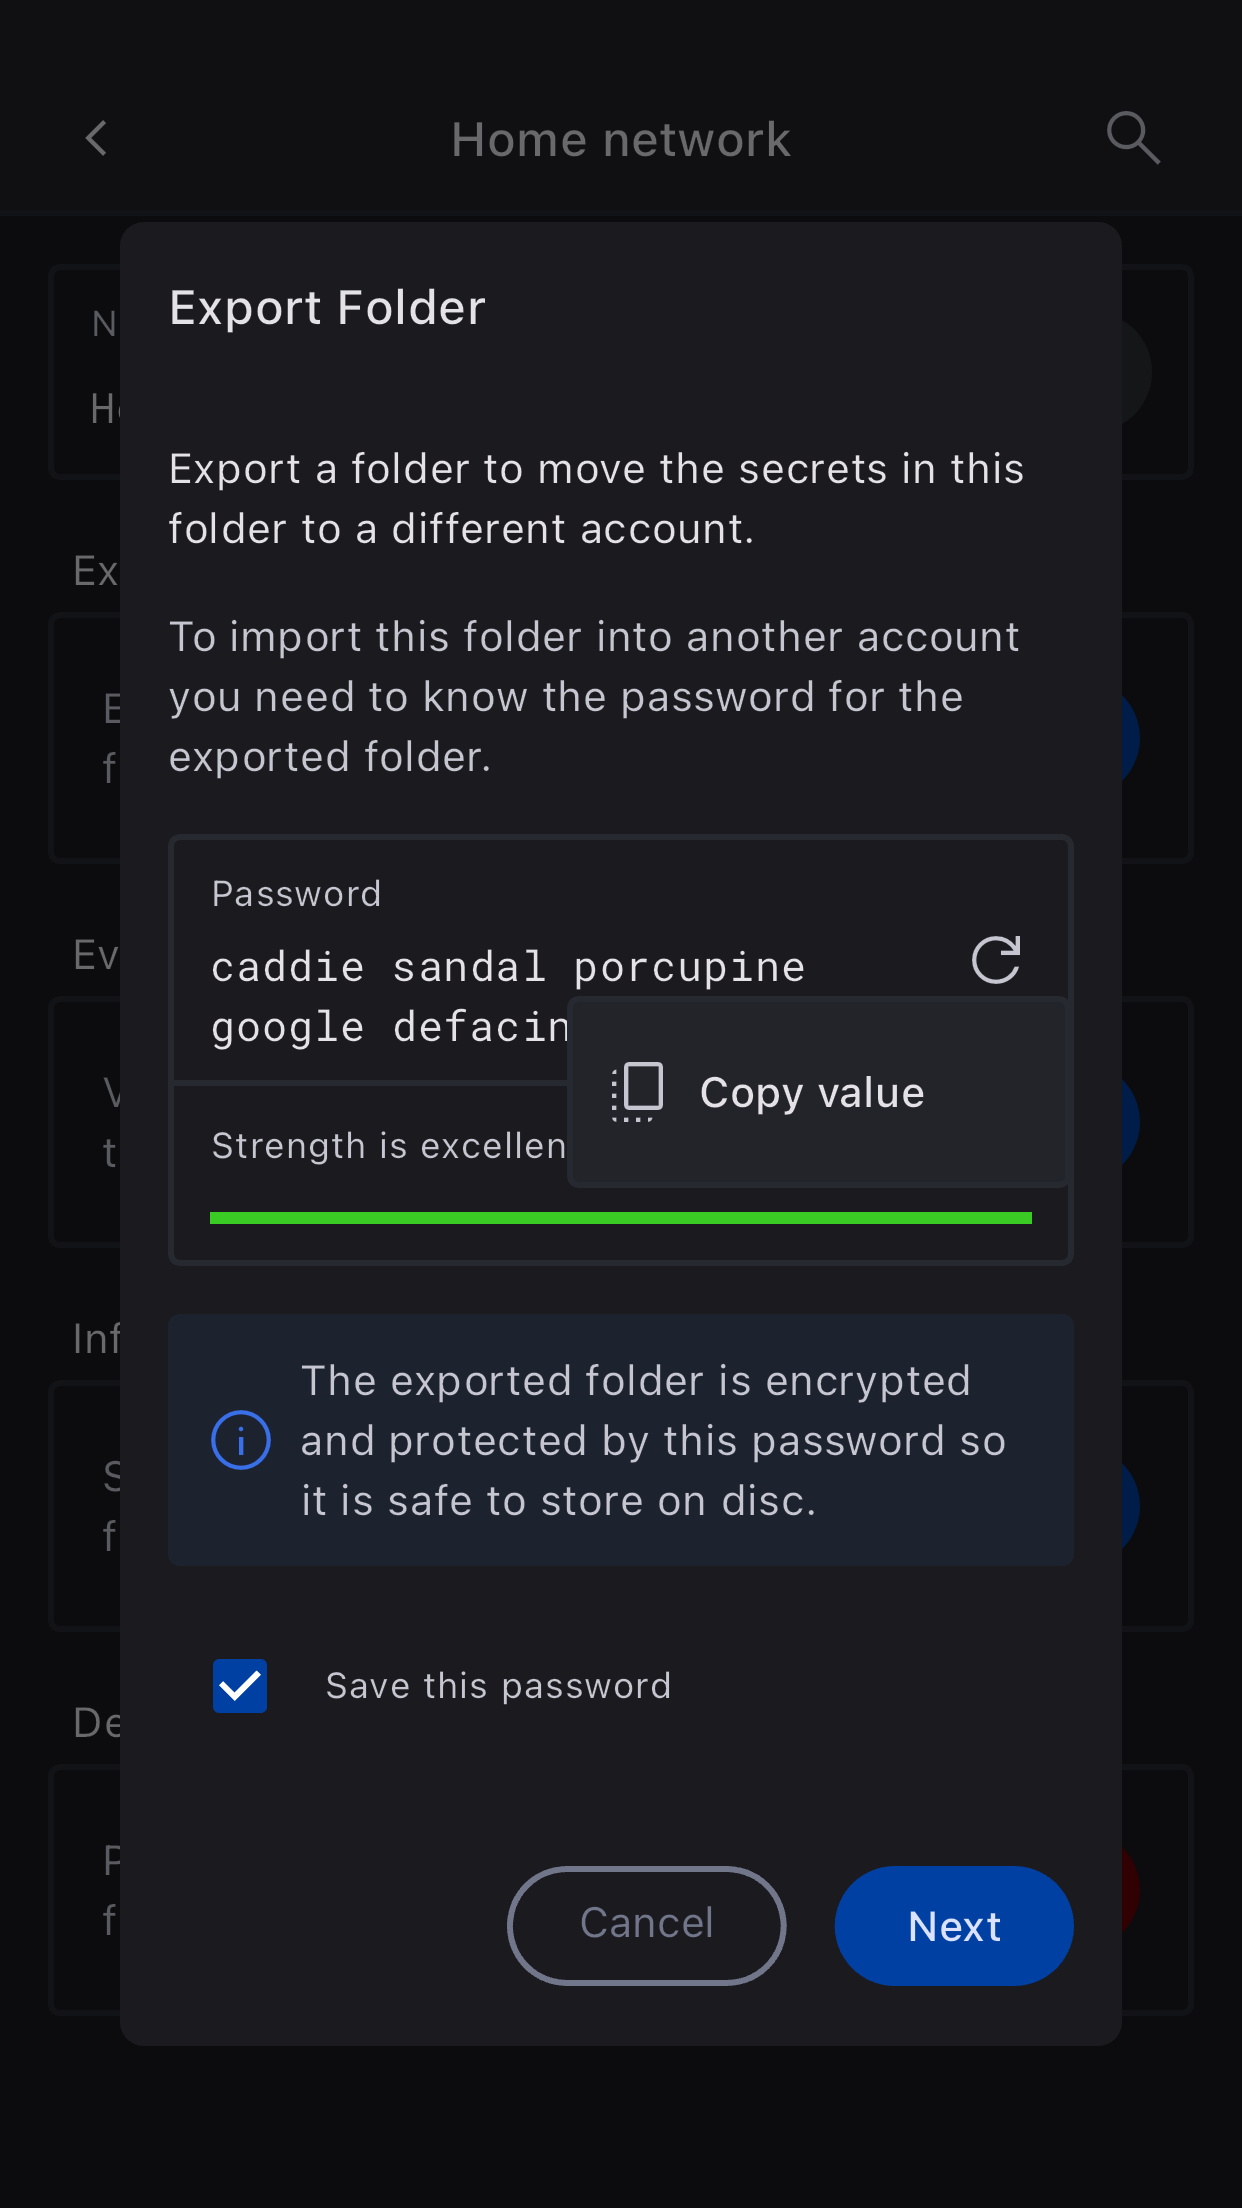Image resolution: width=1242 pixels, height=2208 pixels.
Task: Go back using the header back arrow
Action: [97, 139]
